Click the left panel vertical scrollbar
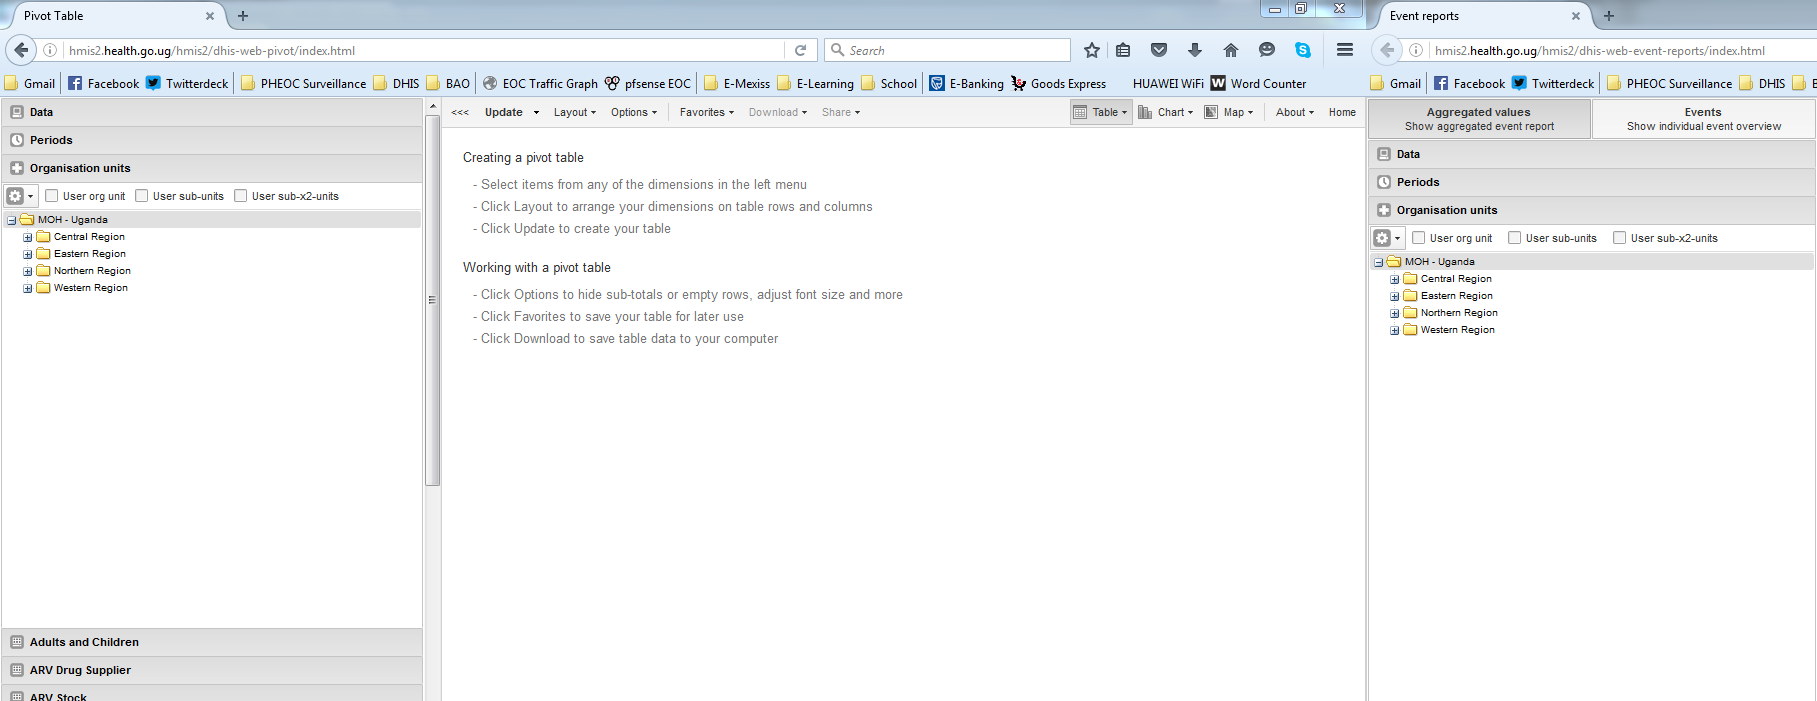1817x701 pixels. point(432,300)
